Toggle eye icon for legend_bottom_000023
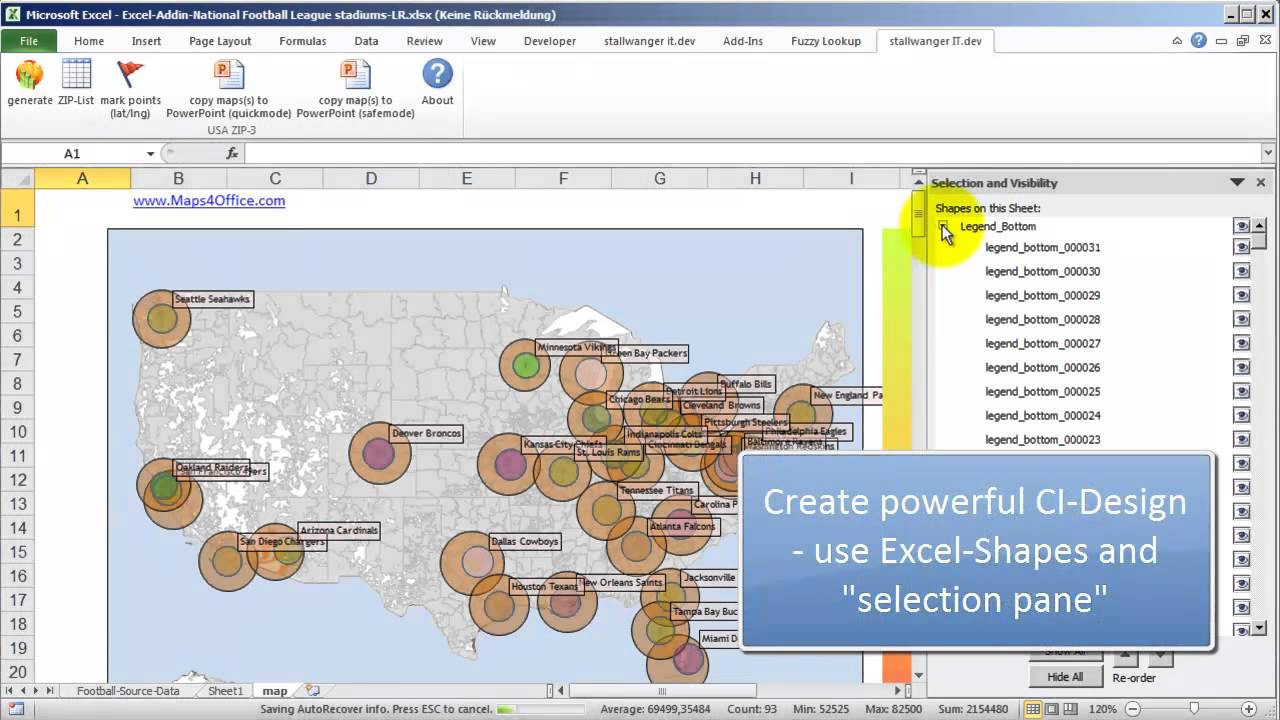1280x720 pixels. 1242,439
